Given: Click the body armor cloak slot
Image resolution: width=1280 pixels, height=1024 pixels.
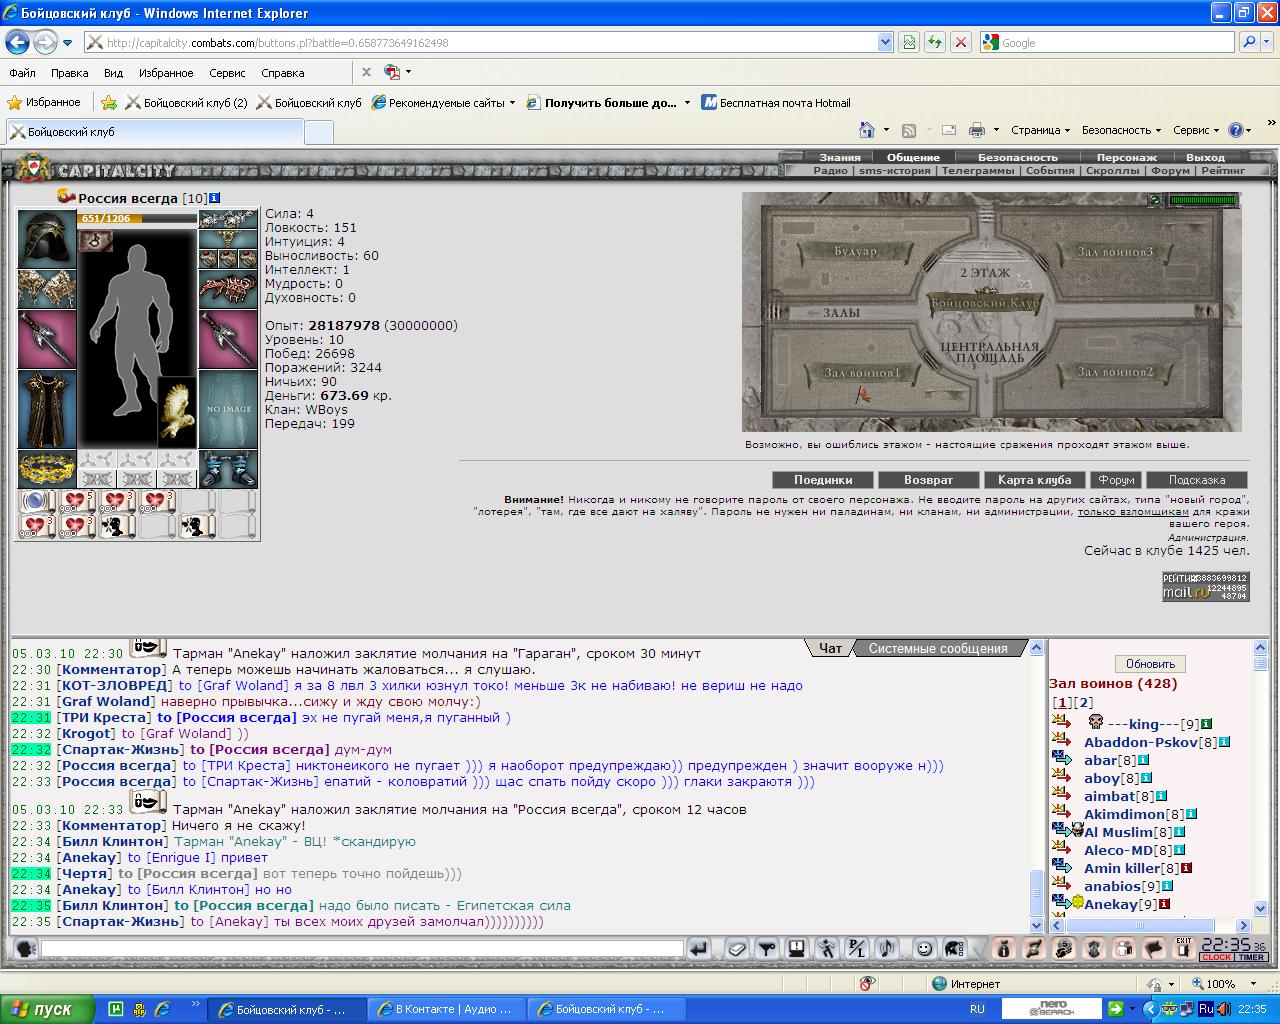Looking at the screenshot, I should tap(47, 410).
